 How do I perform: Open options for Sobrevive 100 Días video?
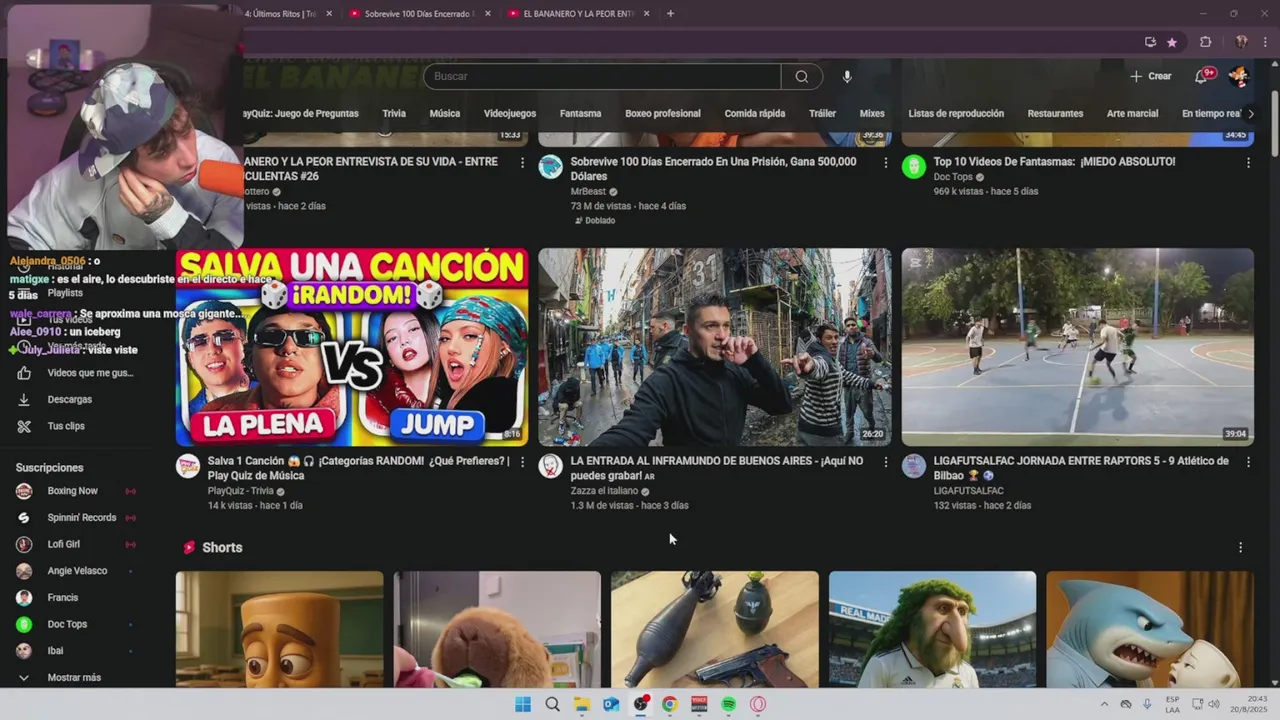885,162
